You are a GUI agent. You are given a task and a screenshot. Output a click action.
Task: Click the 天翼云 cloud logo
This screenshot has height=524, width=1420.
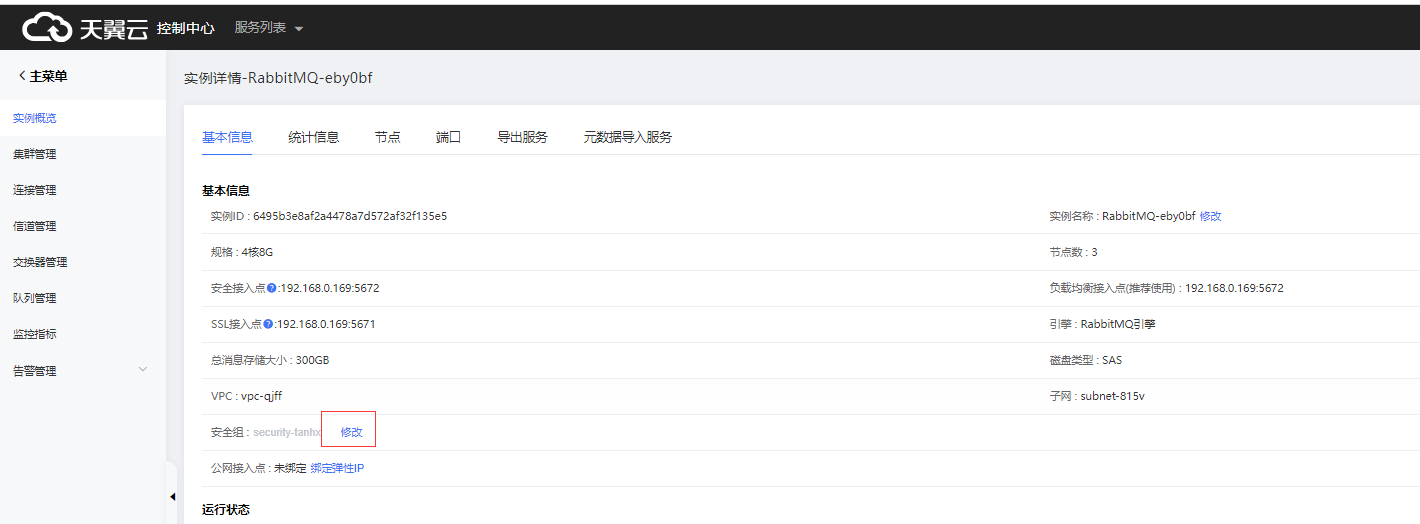(85, 28)
